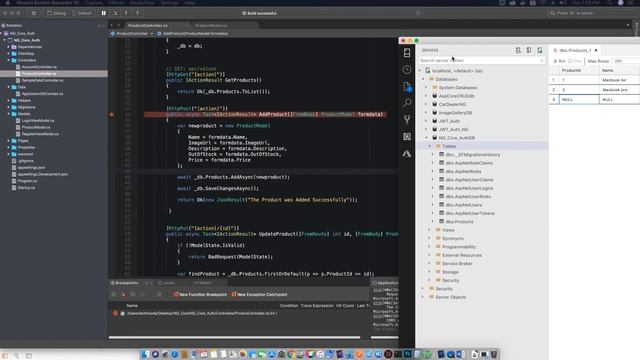Pause debugging in Visual Studio toolbar
Viewport: 640px width, 360px height.
pyautogui.click(x=104, y=13)
